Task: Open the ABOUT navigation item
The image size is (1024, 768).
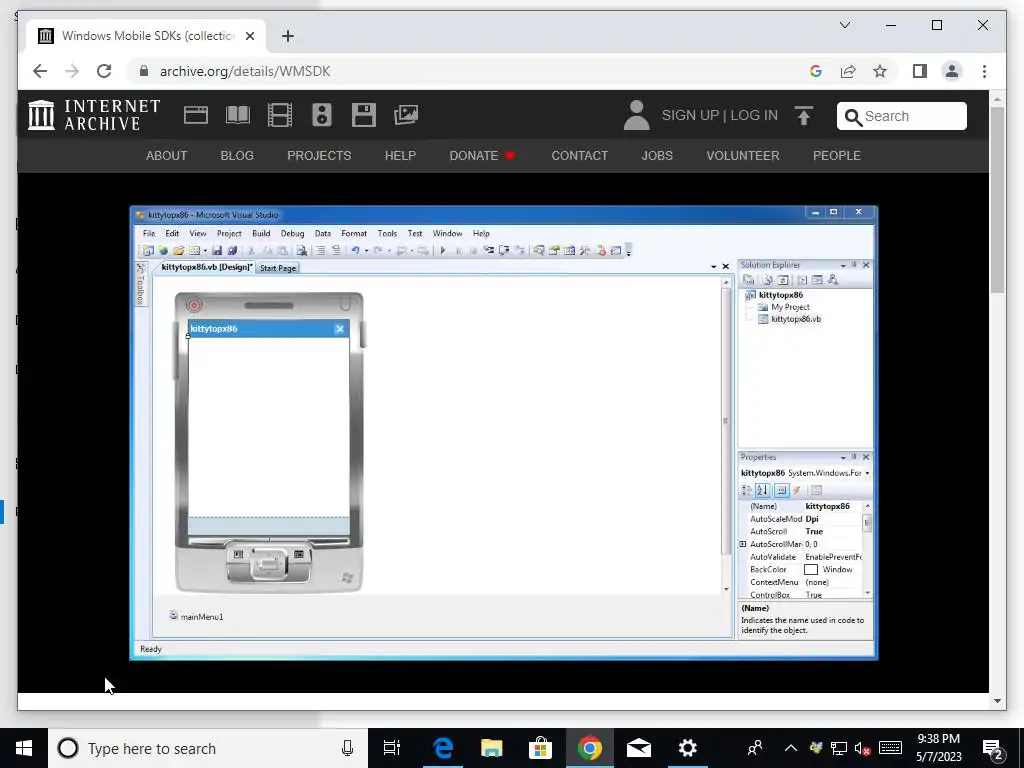Action: click(167, 155)
